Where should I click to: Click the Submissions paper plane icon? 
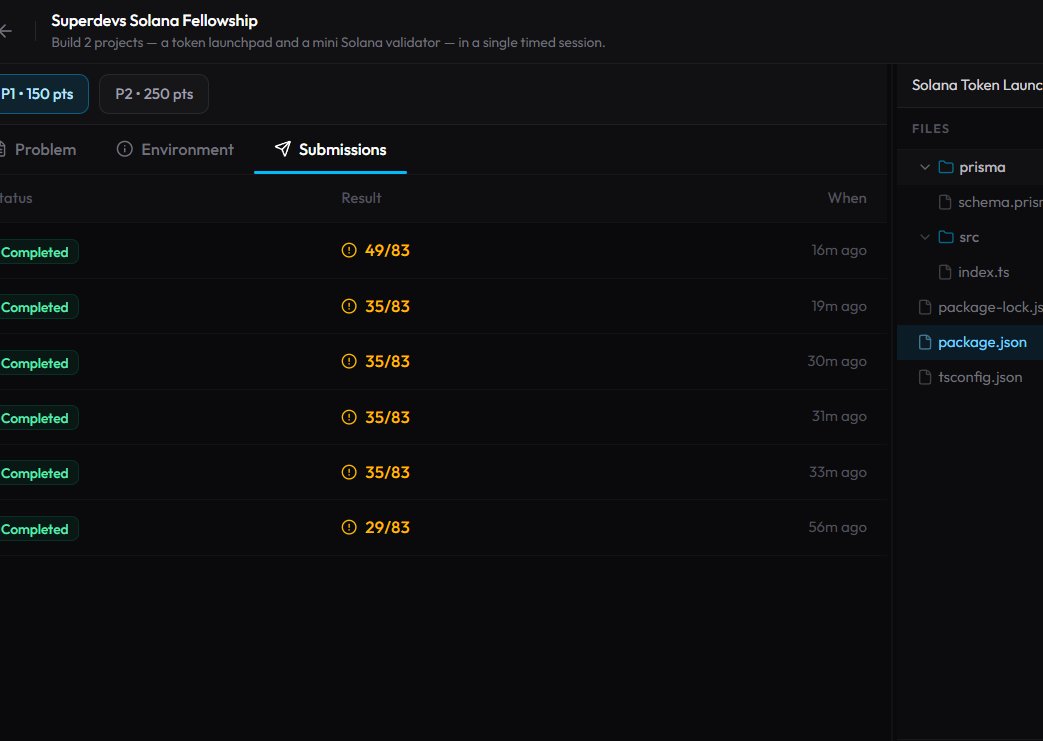(x=283, y=149)
